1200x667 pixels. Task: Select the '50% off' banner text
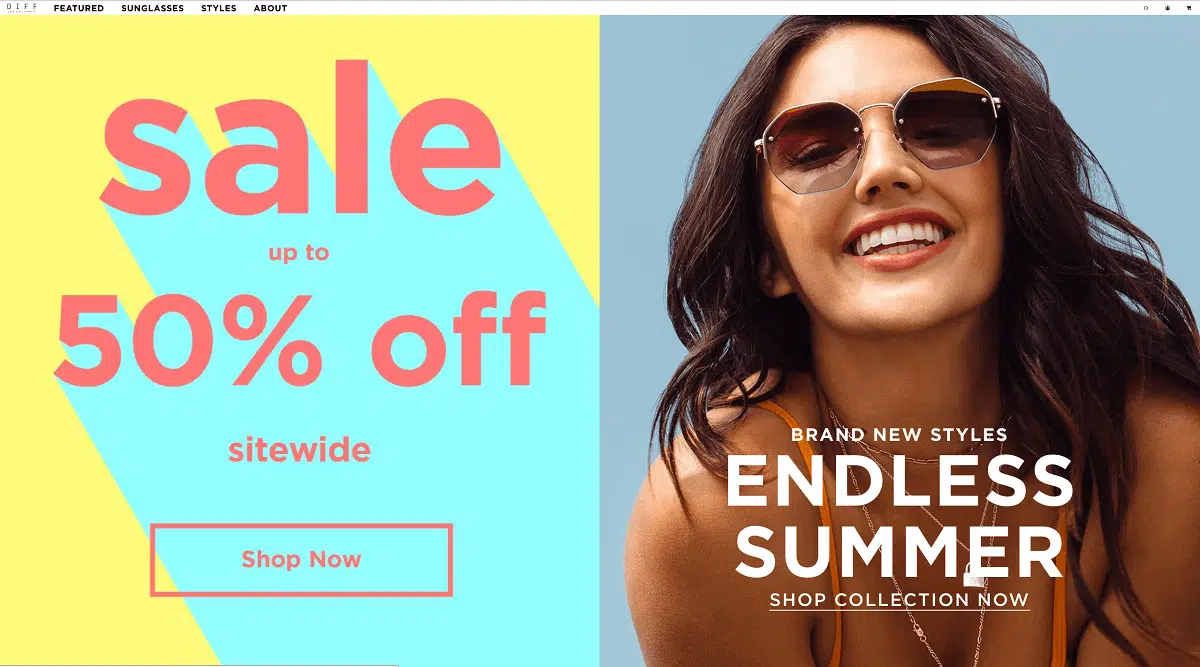300,339
